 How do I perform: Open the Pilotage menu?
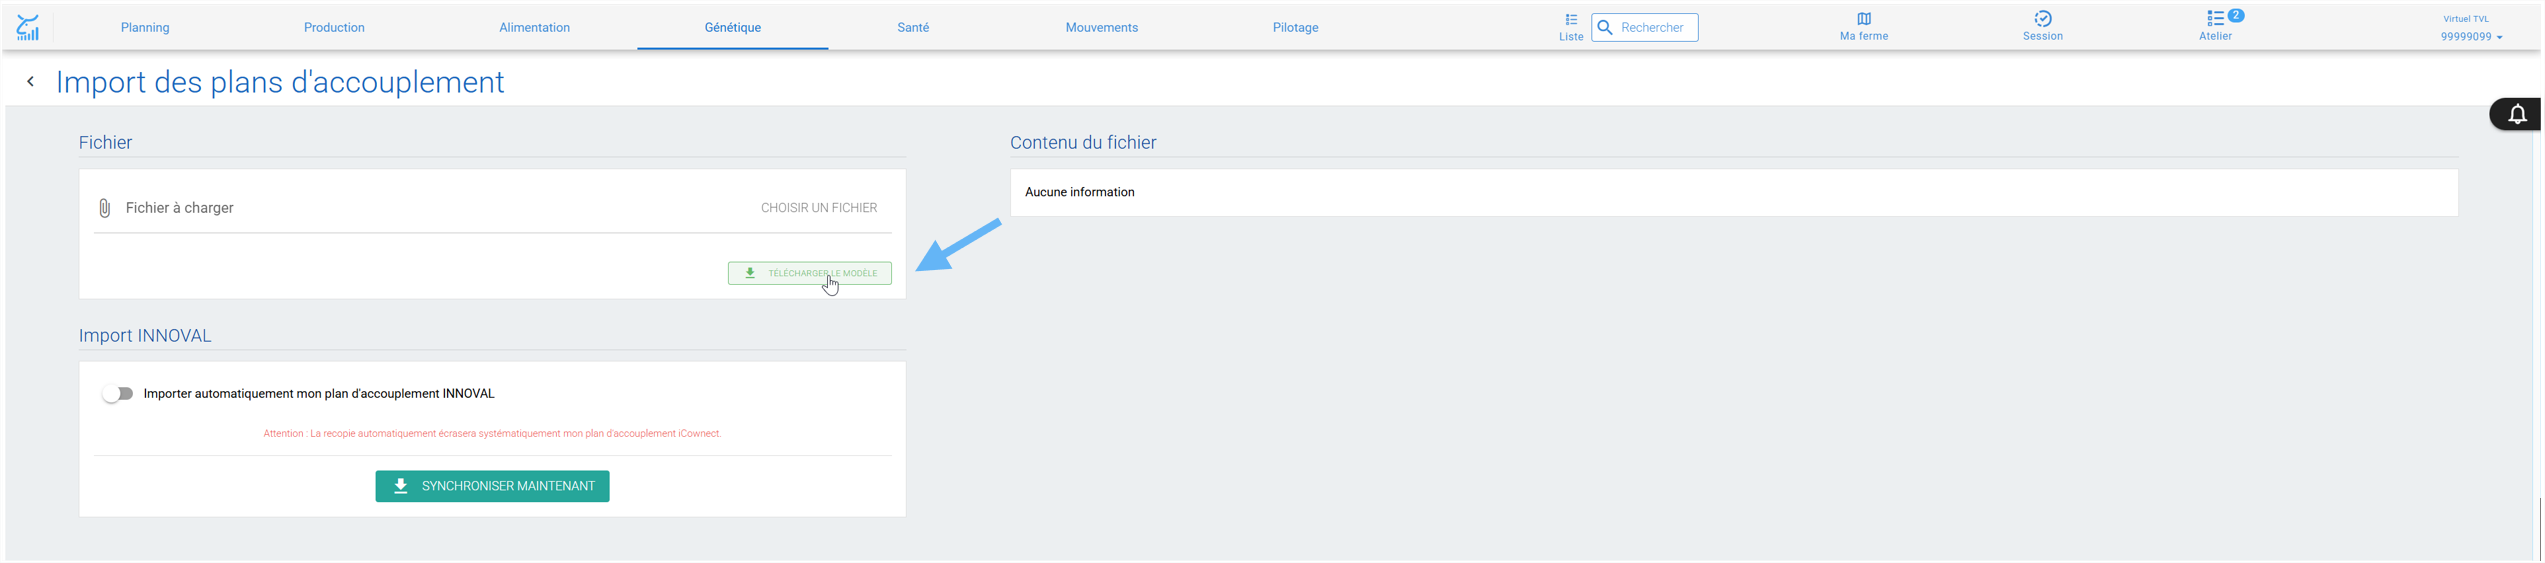click(1295, 28)
